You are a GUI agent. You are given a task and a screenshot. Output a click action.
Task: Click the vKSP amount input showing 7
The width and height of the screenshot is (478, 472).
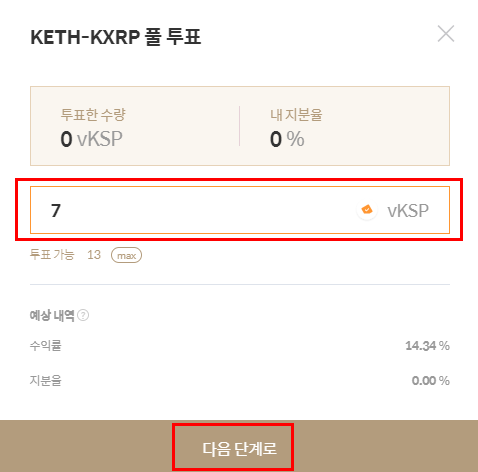coord(240,210)
